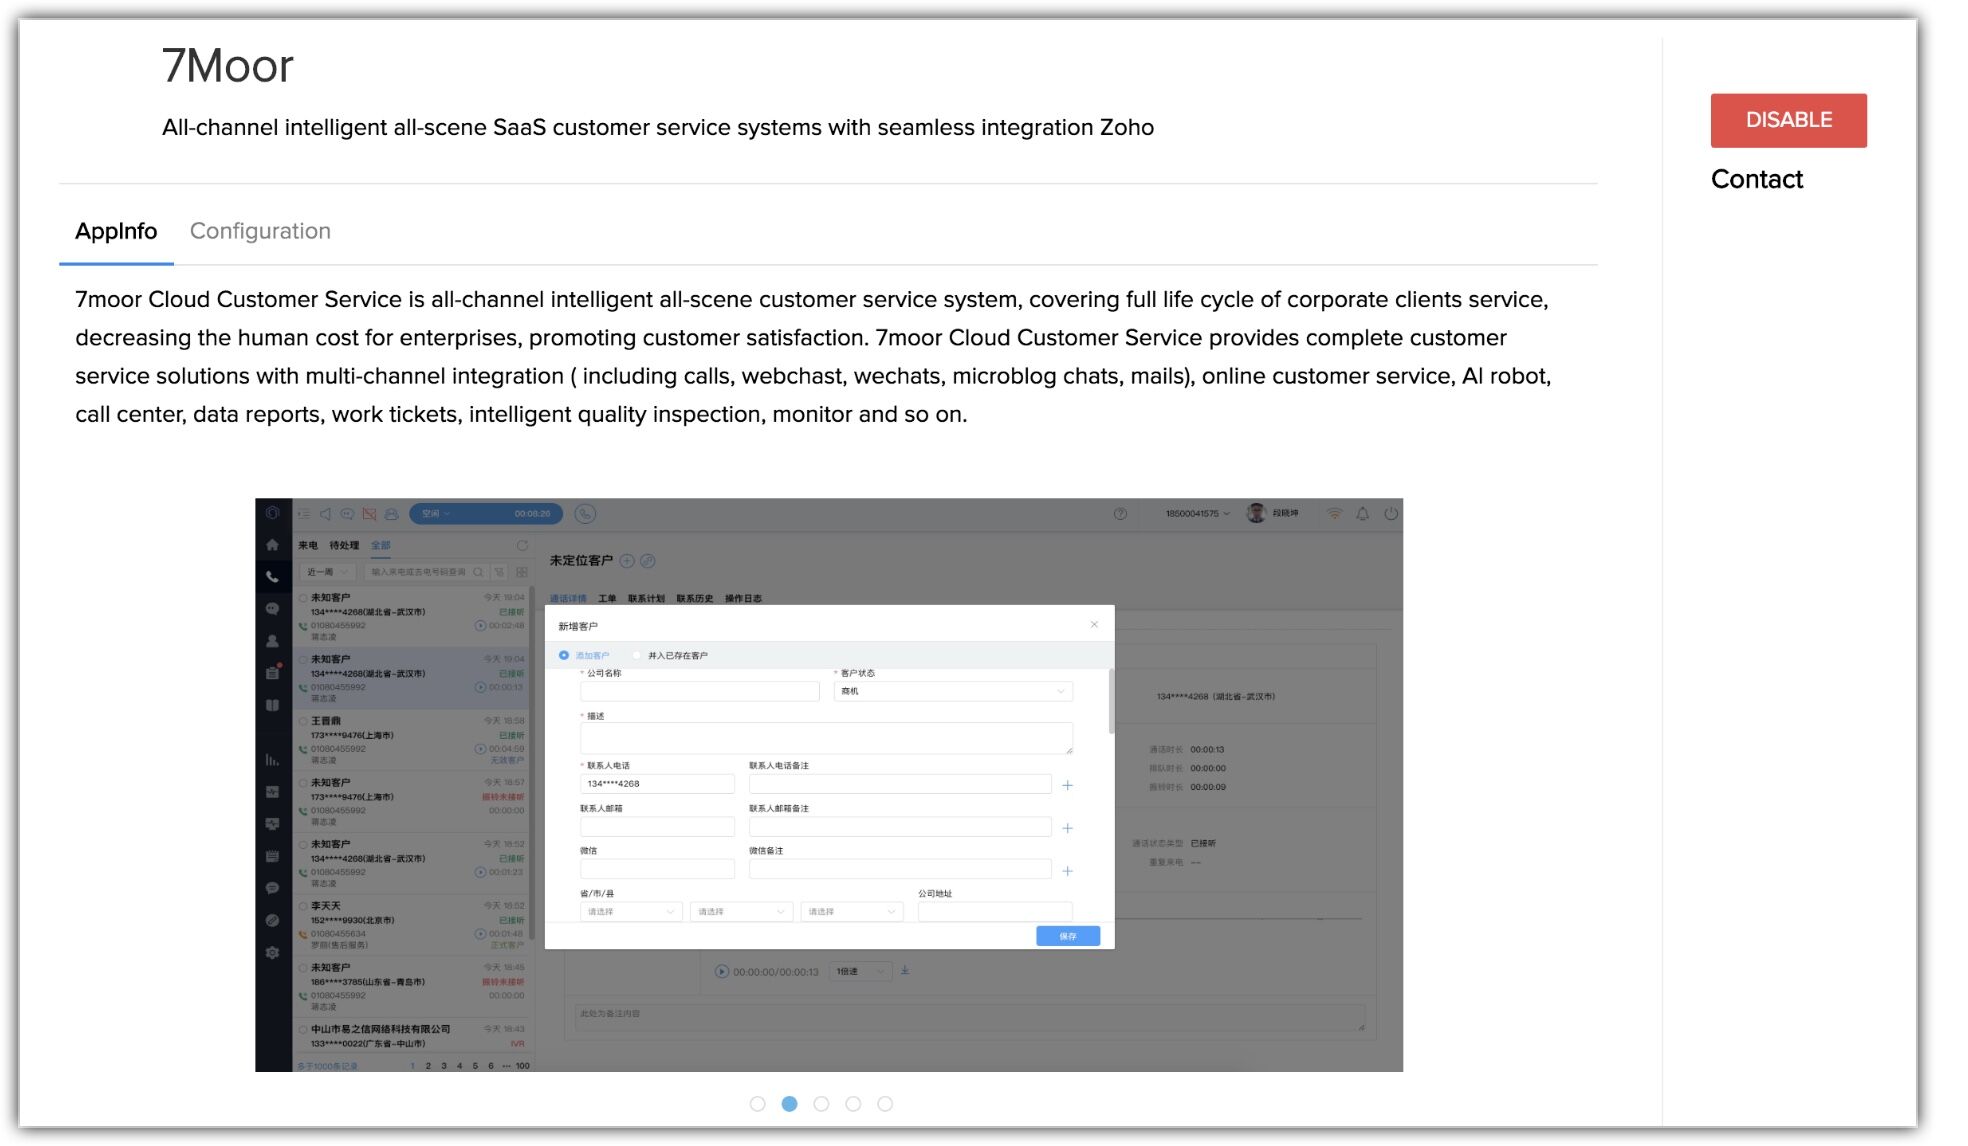Click the notification bell icon
The image size is (1968, 1146).
tap(1362, 514)
